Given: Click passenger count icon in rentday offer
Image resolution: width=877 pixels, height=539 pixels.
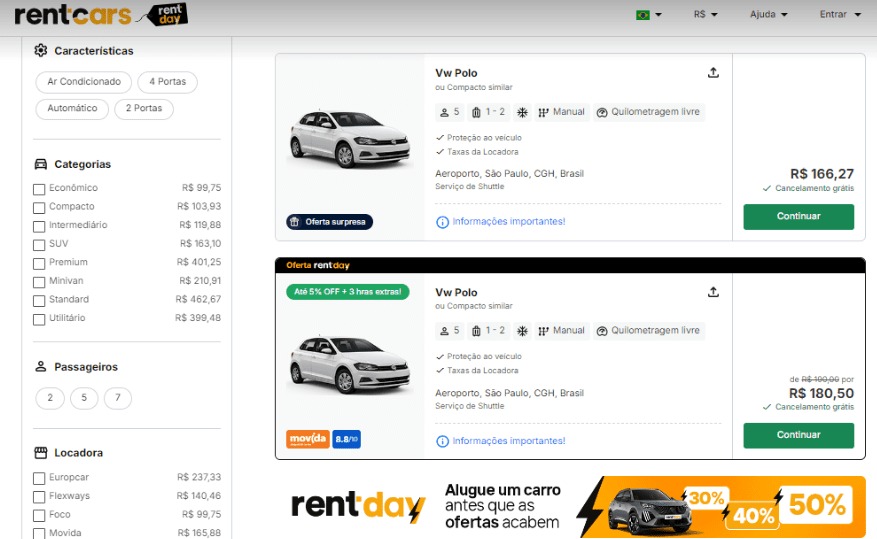Looking at the screenshot, I should pyautogui.click(x=444, y=331).
